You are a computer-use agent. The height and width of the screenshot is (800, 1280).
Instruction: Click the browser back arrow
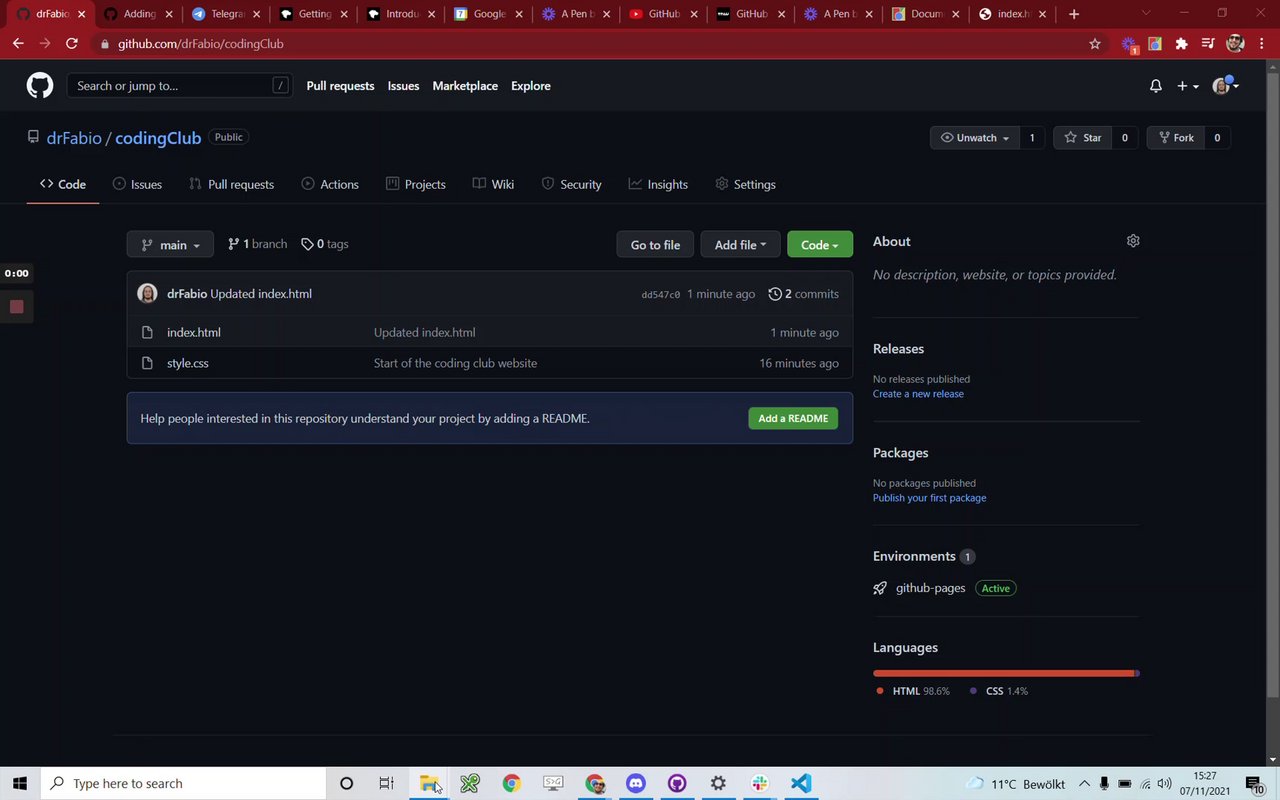coord(18,44)
